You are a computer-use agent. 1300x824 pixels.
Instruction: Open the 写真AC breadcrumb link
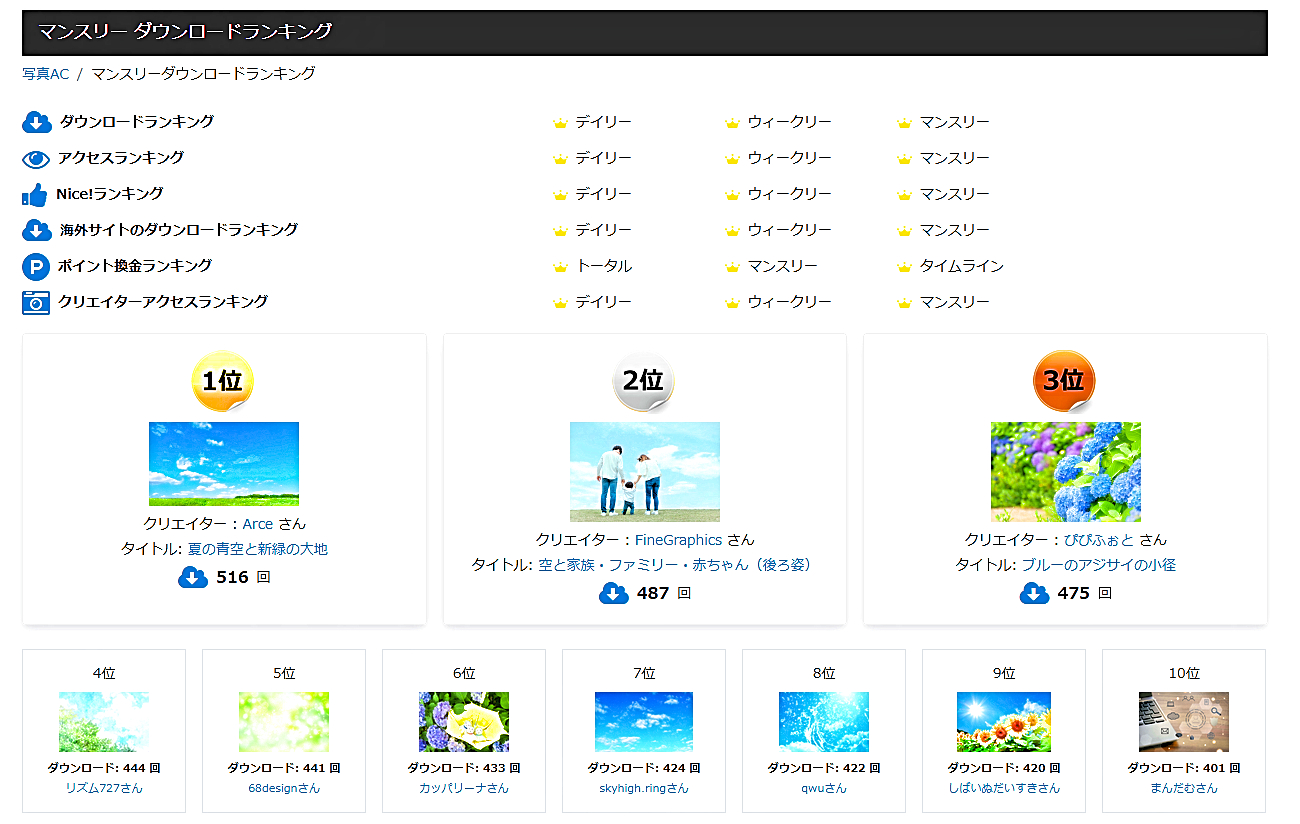pos(45,74)
